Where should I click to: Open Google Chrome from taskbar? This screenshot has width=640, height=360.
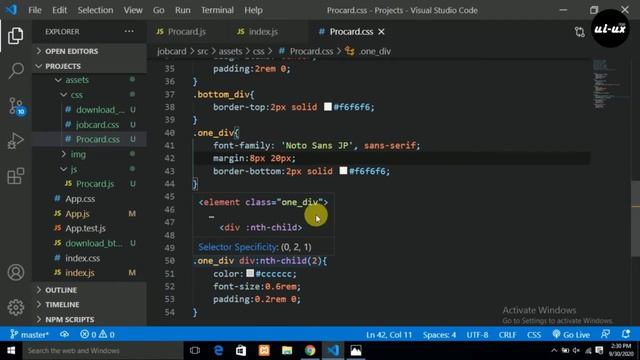coord(310,351)
